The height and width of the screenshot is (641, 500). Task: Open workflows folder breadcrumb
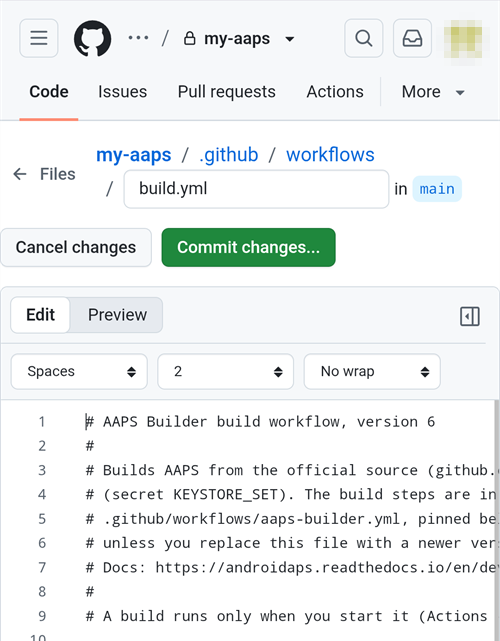tap(330, 155)
